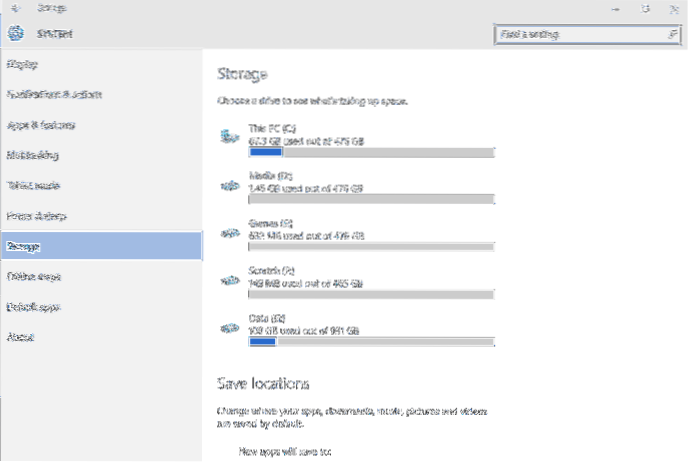The height and width of the screenshot is (462, 688).
Task: Click the back arrow in title bar
Action: coord(15,8)
